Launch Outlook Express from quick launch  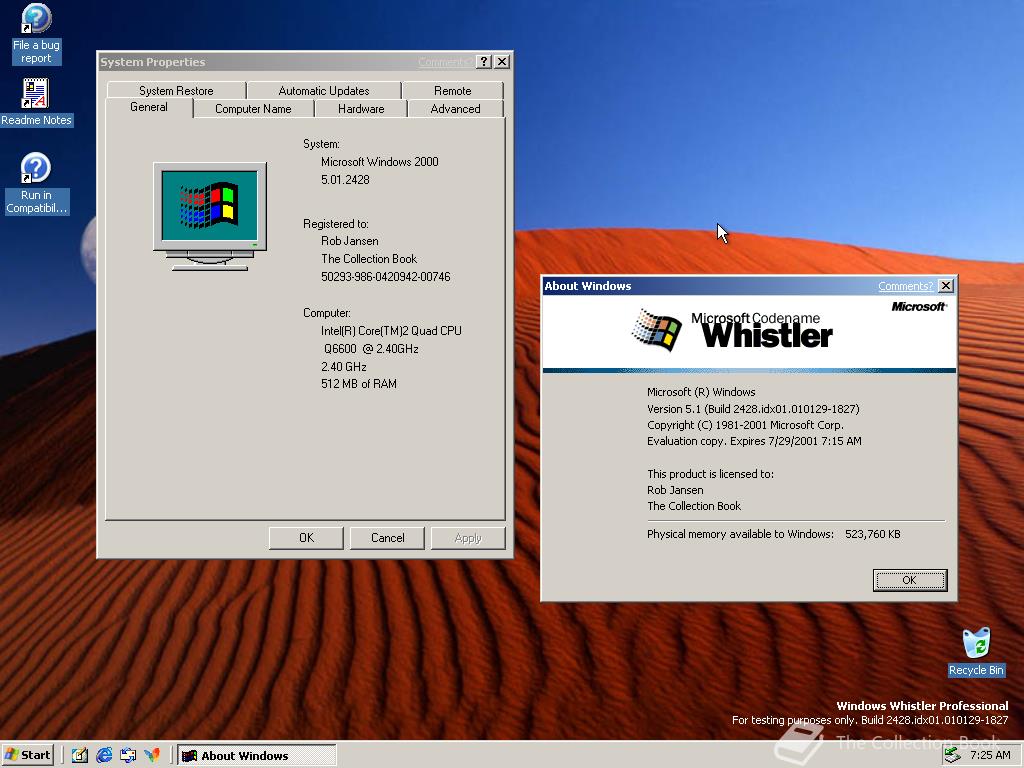pyautogui.click(x=128, y=755)
